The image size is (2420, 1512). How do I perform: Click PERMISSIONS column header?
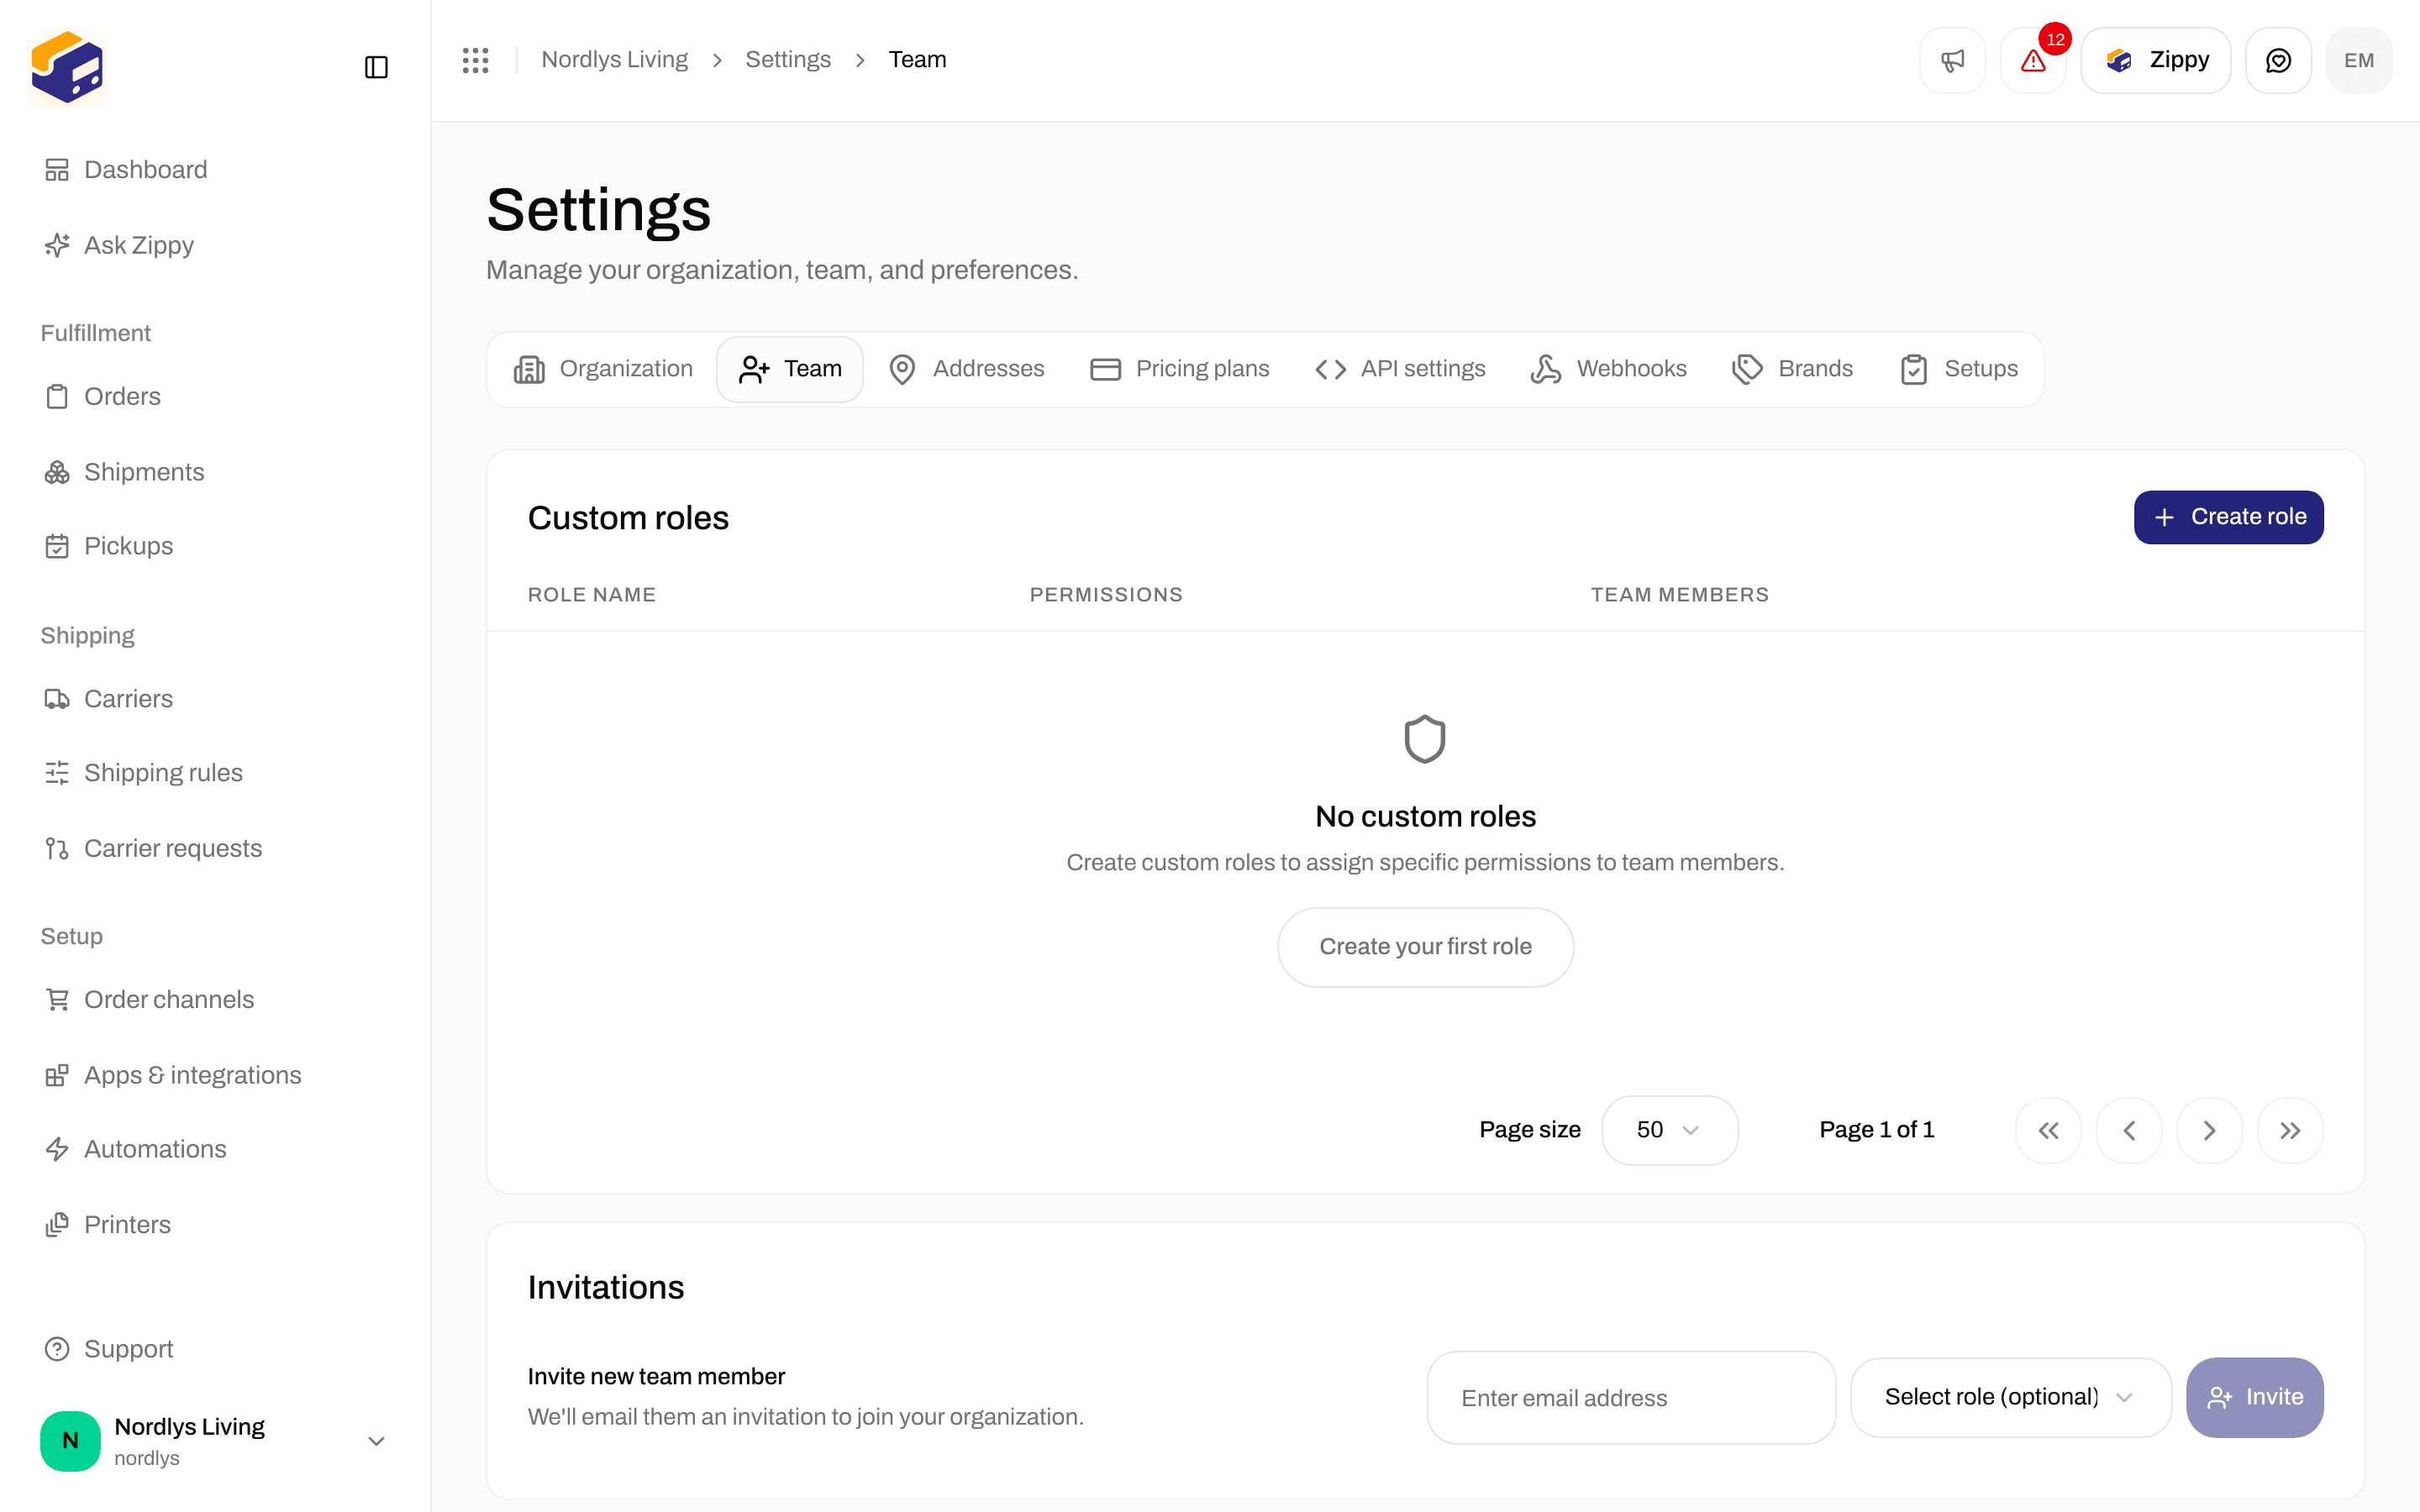coord(1106,595)
